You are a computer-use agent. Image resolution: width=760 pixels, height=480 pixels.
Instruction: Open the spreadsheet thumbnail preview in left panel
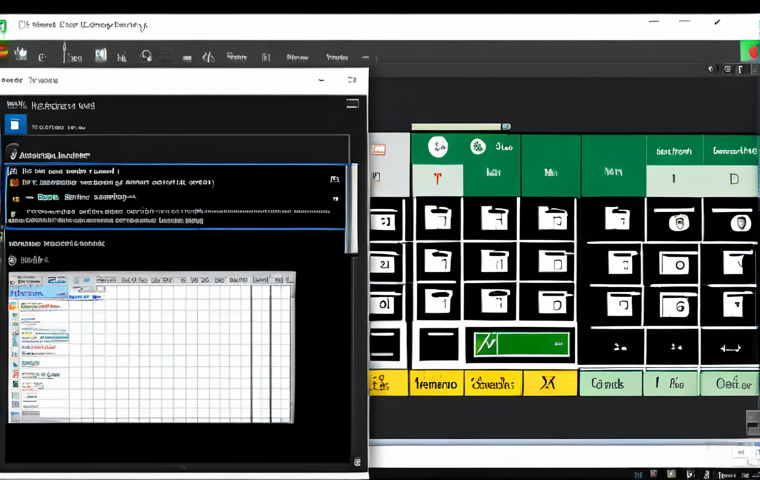152,347
